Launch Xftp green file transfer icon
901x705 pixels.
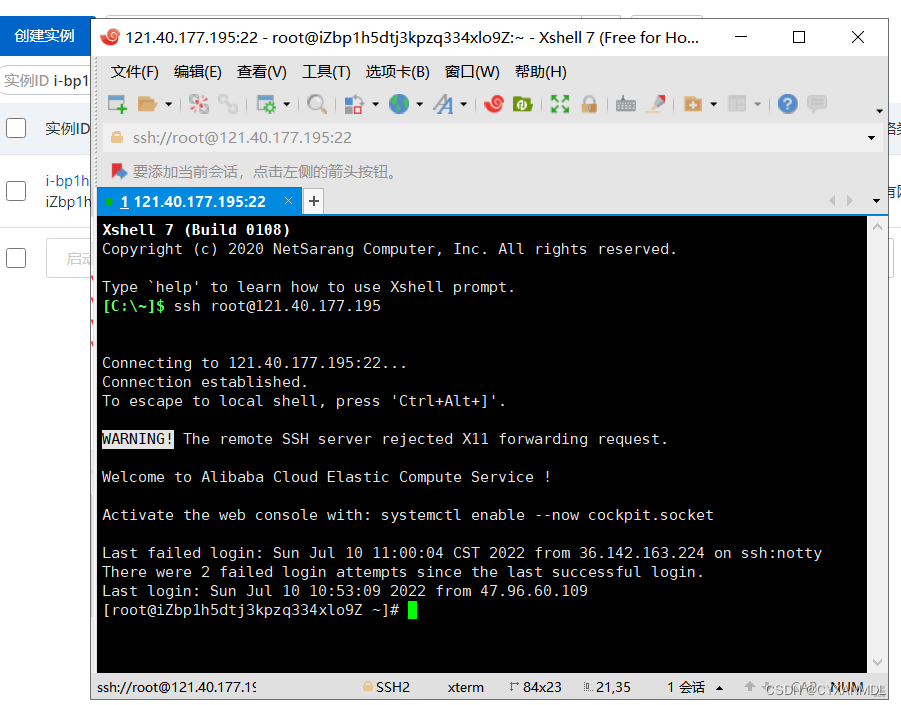522,105
